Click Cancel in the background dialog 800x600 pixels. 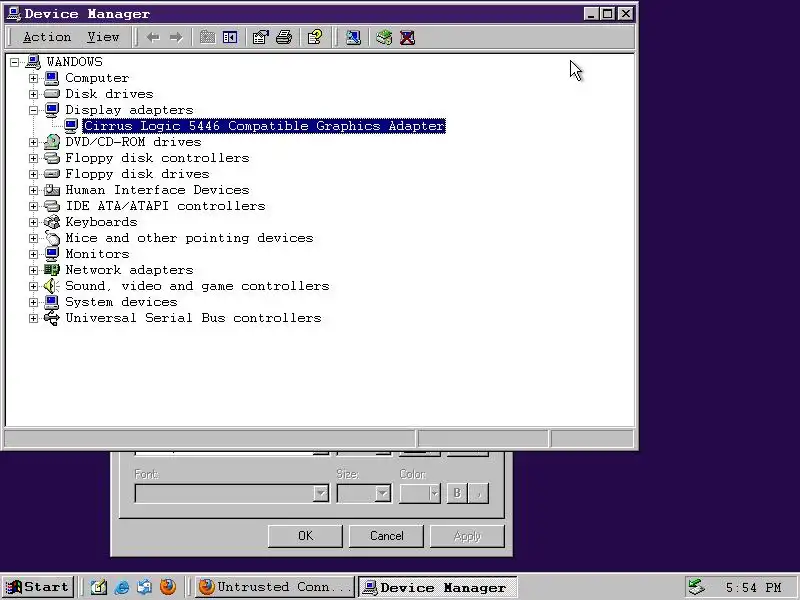click(386, 536)
